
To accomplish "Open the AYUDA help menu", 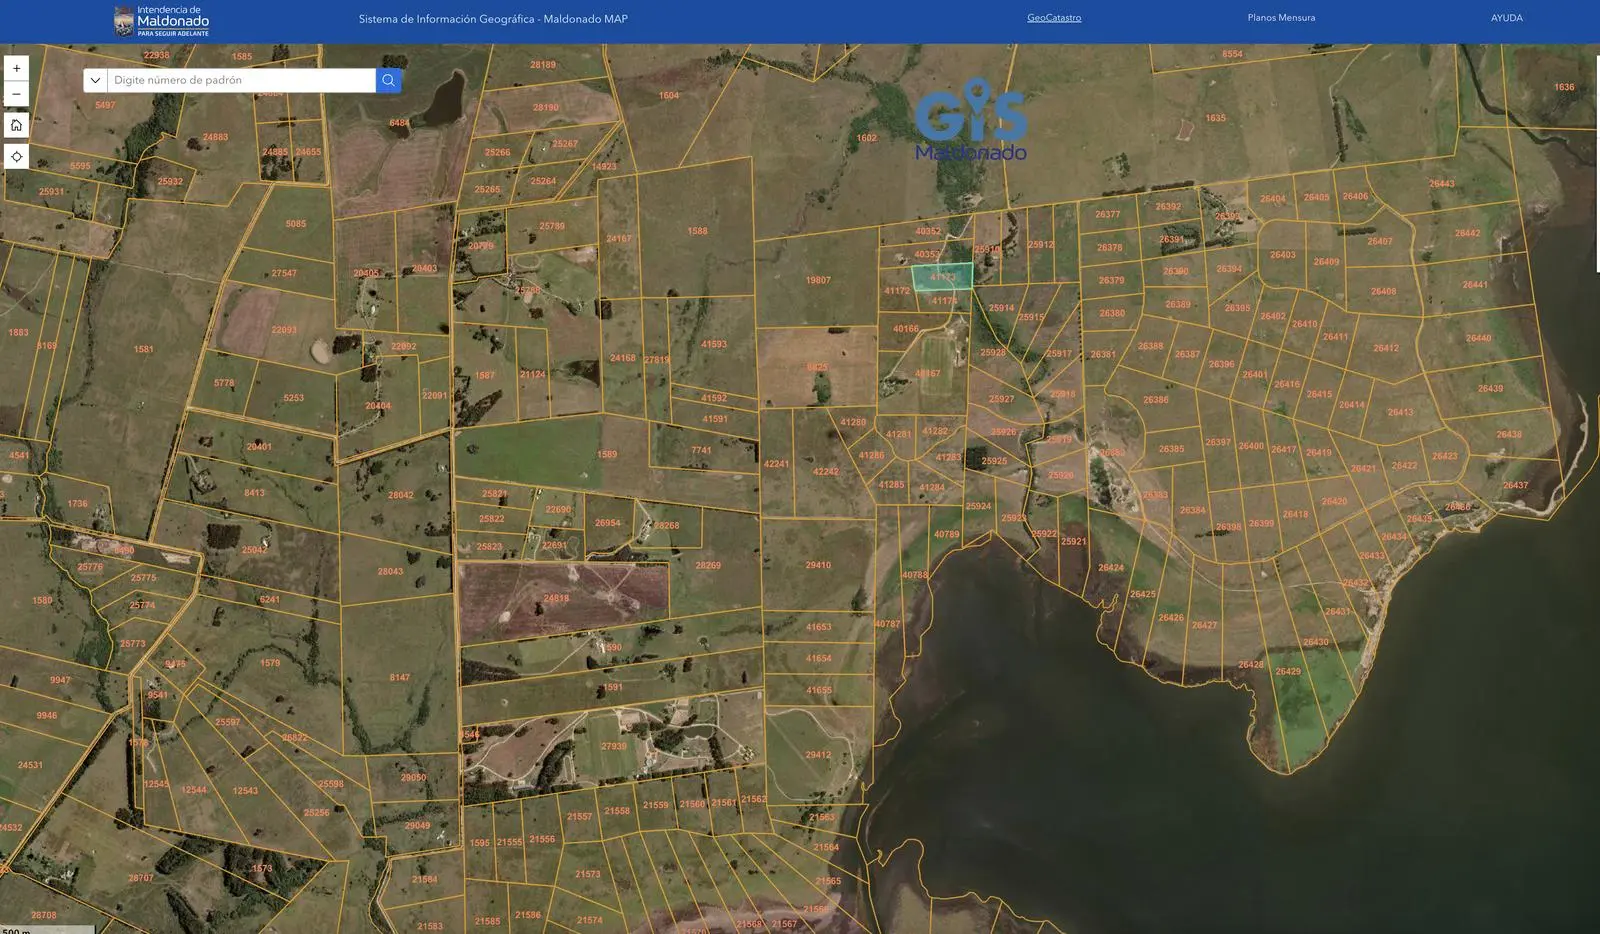I will (x=1506, y=18).
